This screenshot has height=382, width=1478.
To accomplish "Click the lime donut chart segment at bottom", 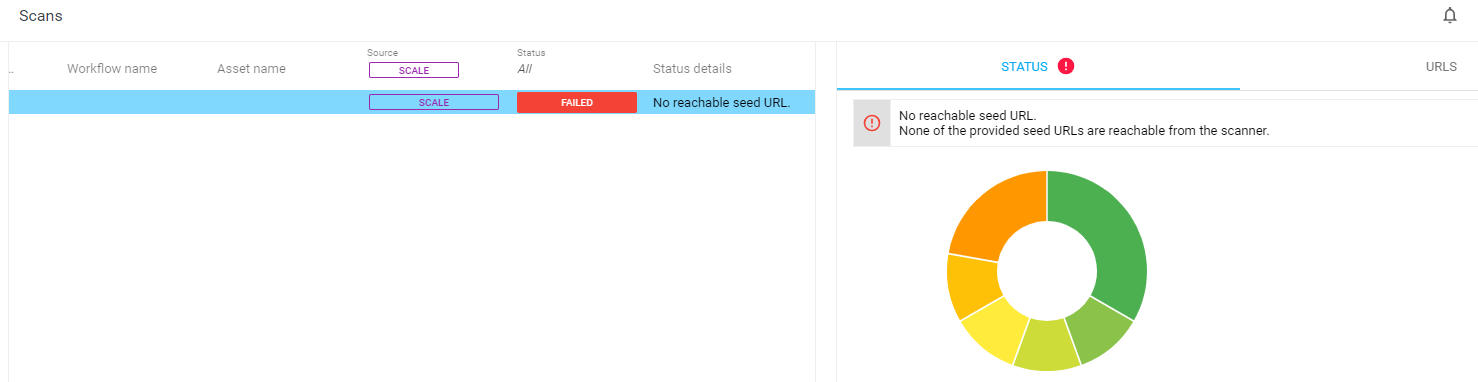I will click(1049, 347).
